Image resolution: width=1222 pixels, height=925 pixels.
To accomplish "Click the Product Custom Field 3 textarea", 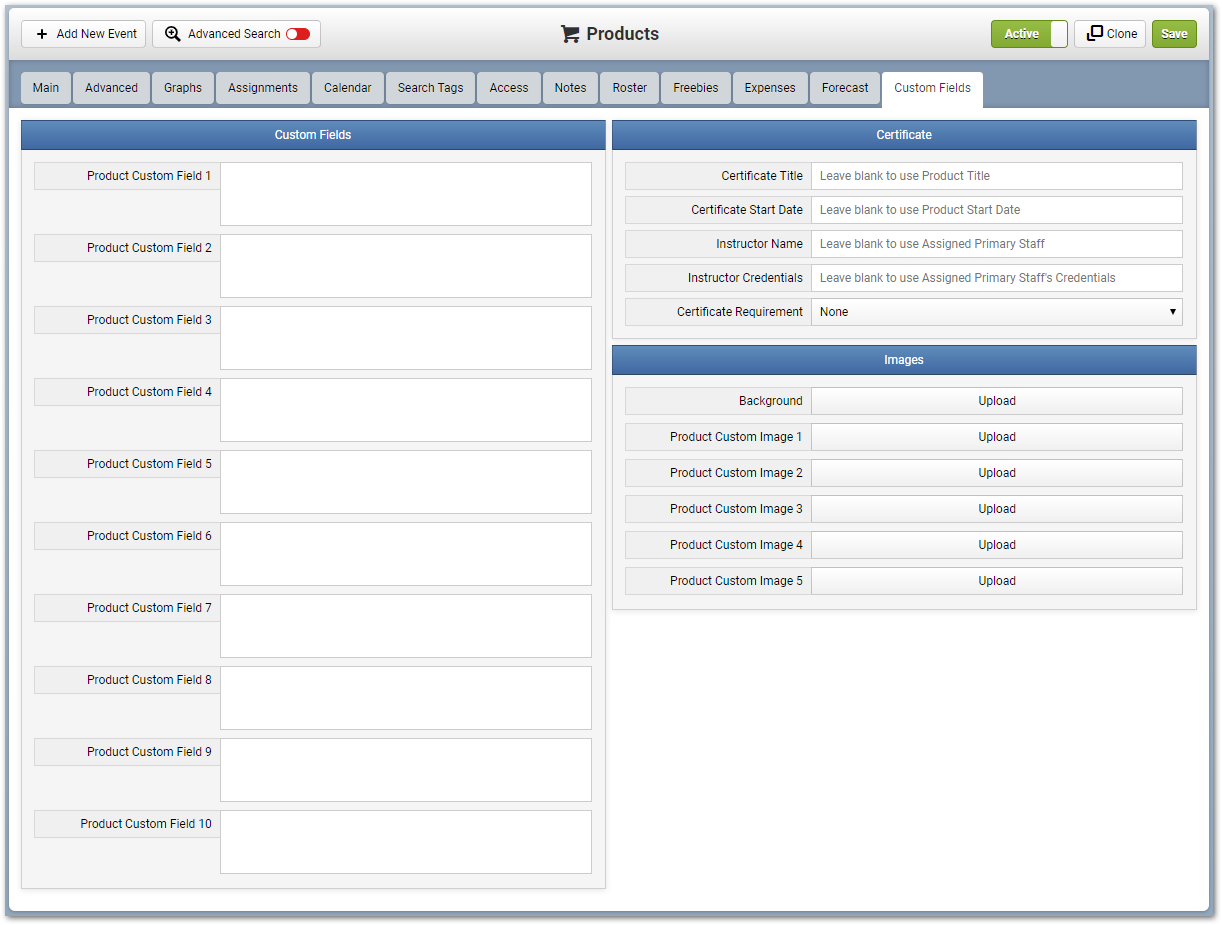I will click(406, 338).
